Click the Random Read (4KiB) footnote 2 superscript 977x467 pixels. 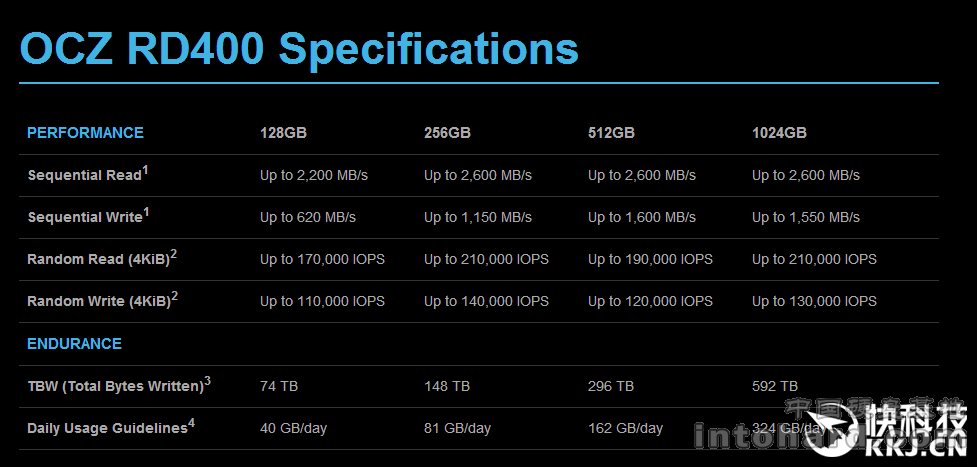(x=174, y=254)
